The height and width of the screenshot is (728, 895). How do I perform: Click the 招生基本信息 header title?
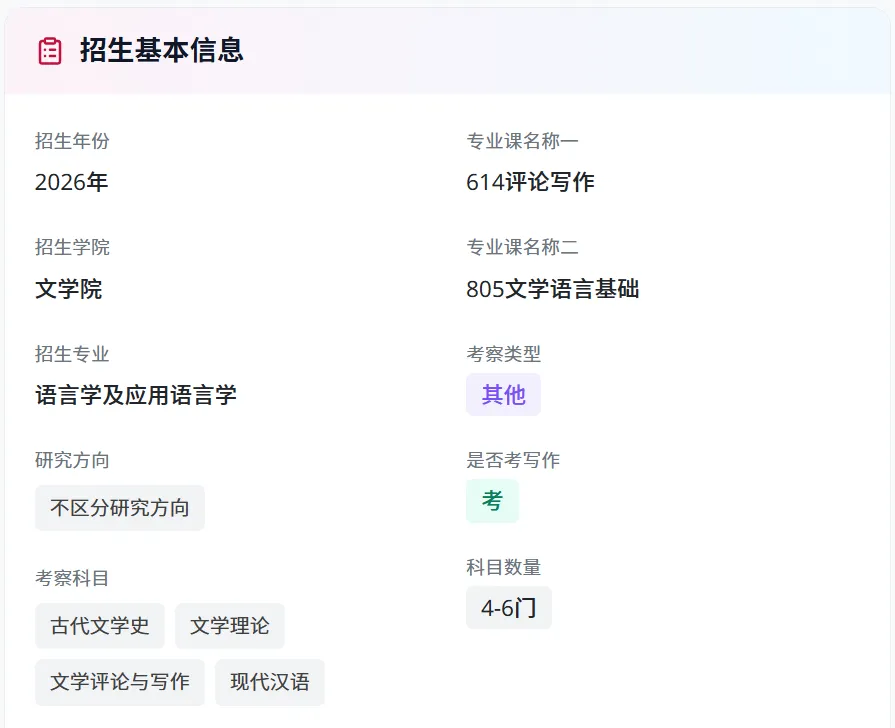(x=162, y=51)
